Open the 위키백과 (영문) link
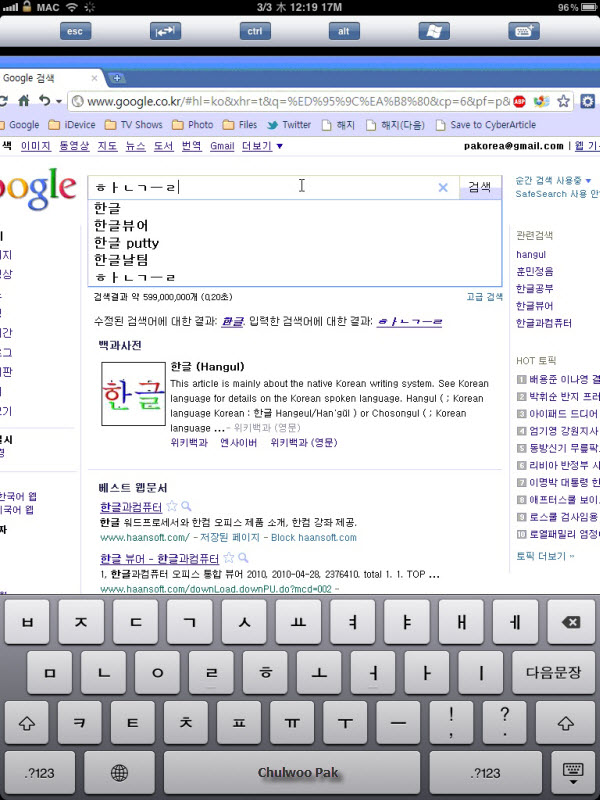600x800 pixels. 304,442
